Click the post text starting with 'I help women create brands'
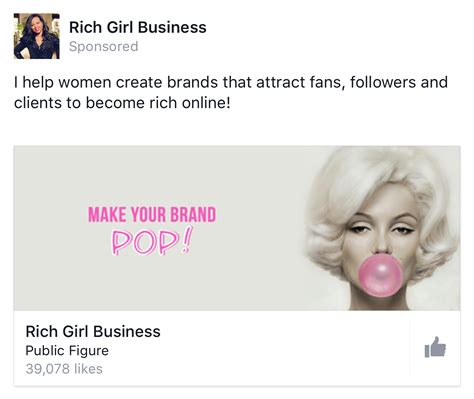This screenshot has height=399, width=474. [231, 92]
